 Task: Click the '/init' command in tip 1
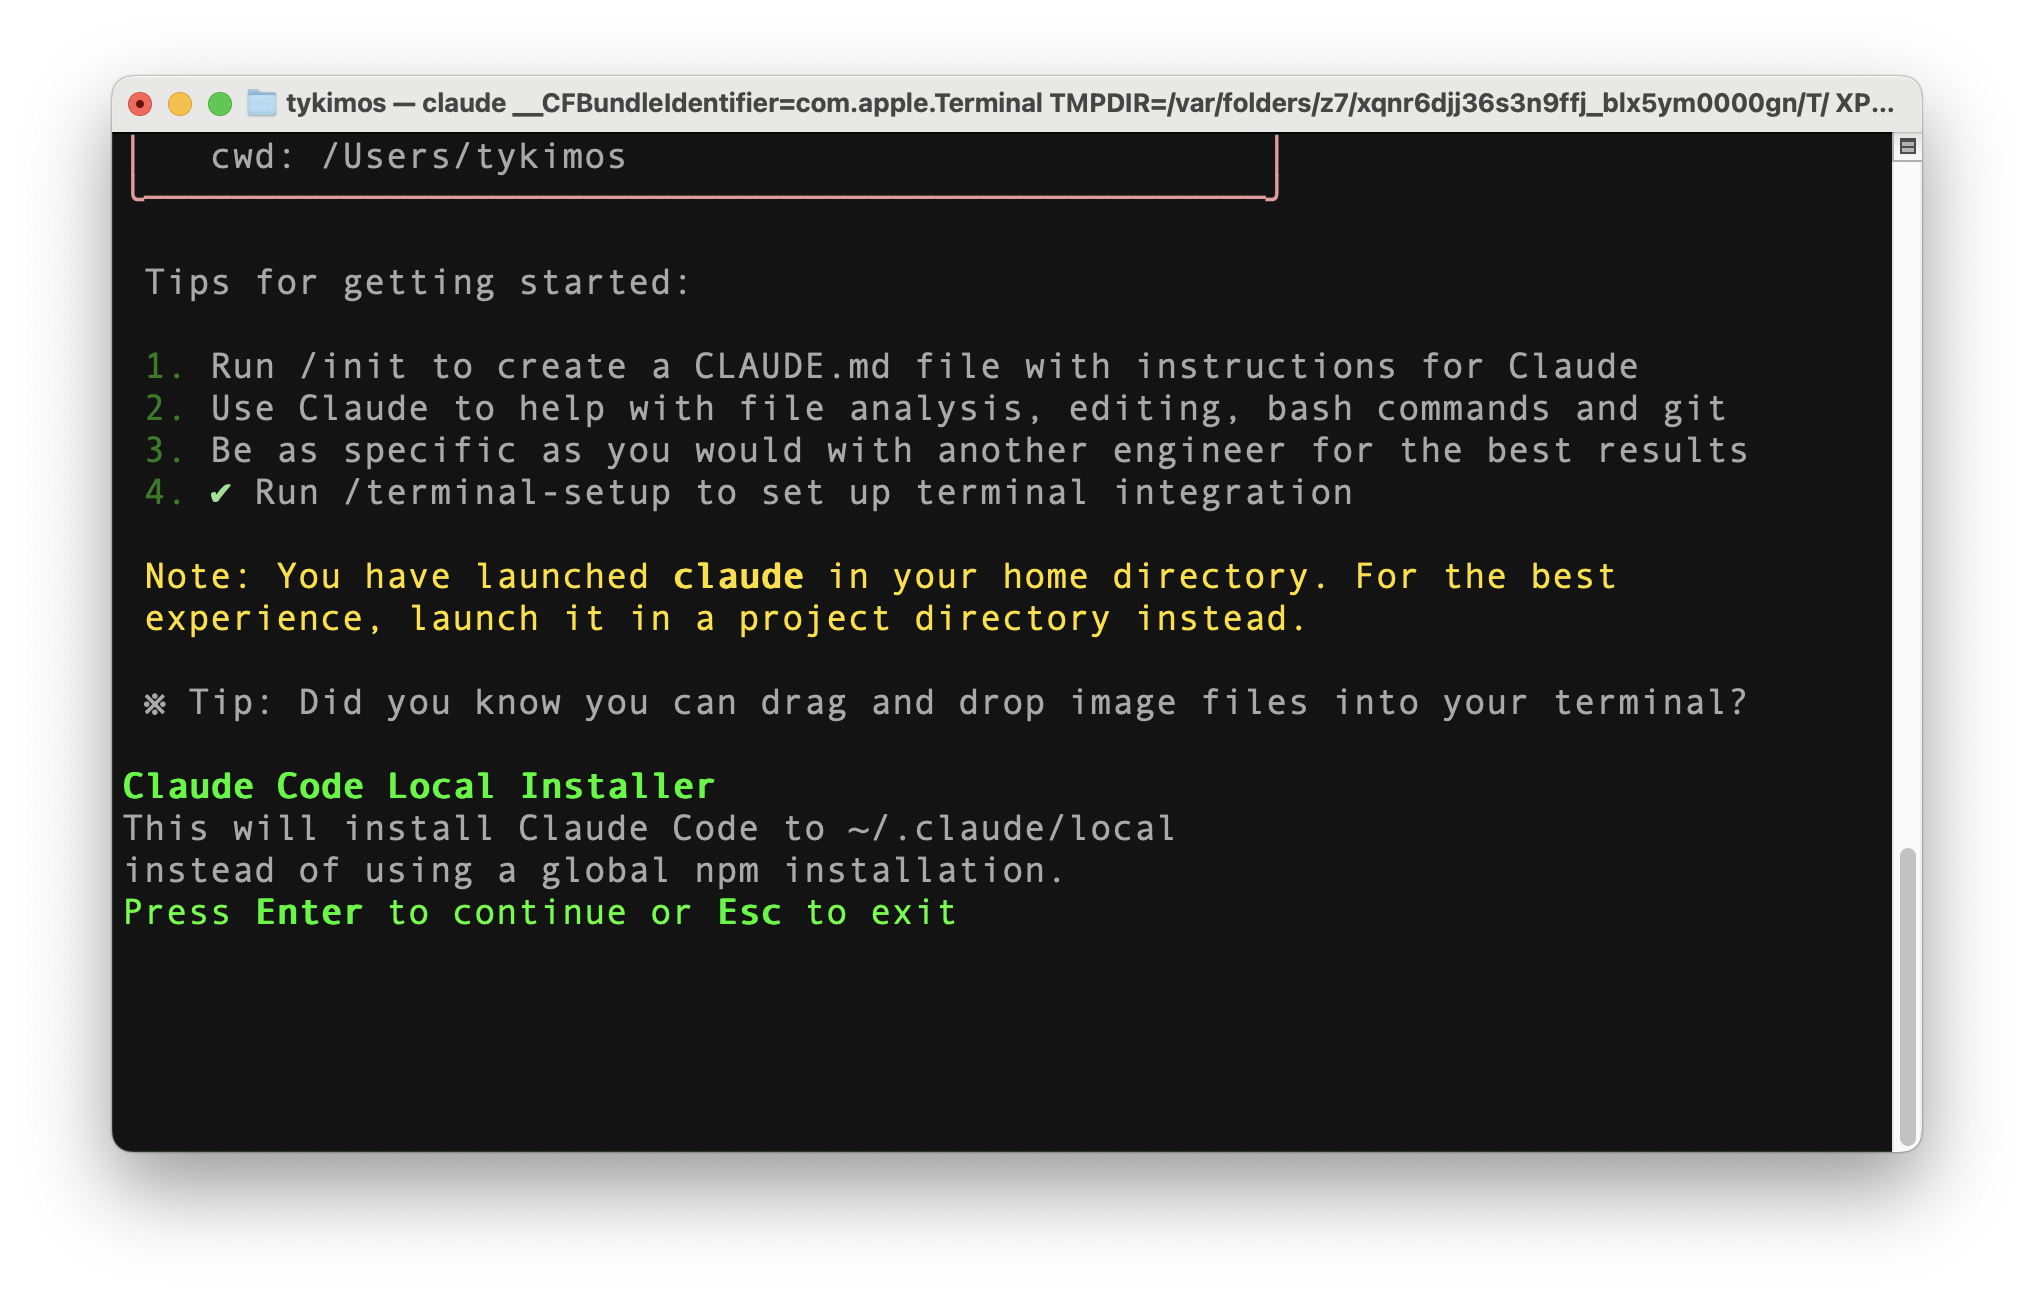tap(353, 367)
